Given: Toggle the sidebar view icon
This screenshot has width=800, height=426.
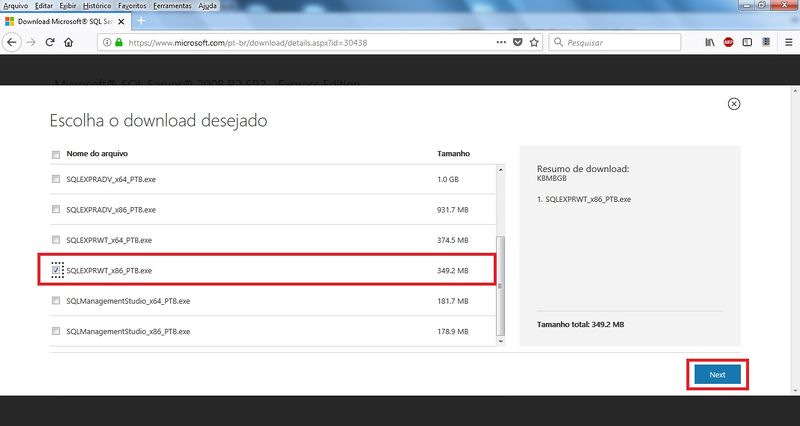Looking at the screenshot, I should pyautogui.click(x=747, y=42).
